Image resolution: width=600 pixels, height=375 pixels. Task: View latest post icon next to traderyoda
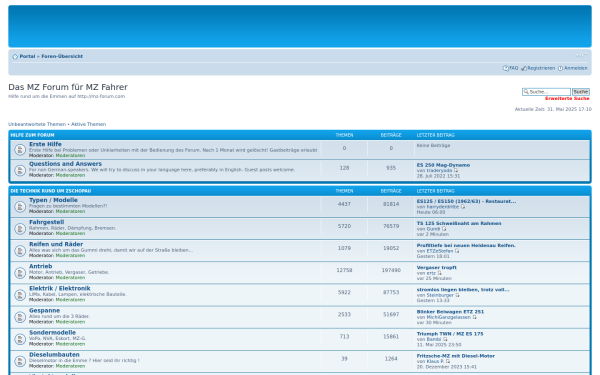coord(456,171)
